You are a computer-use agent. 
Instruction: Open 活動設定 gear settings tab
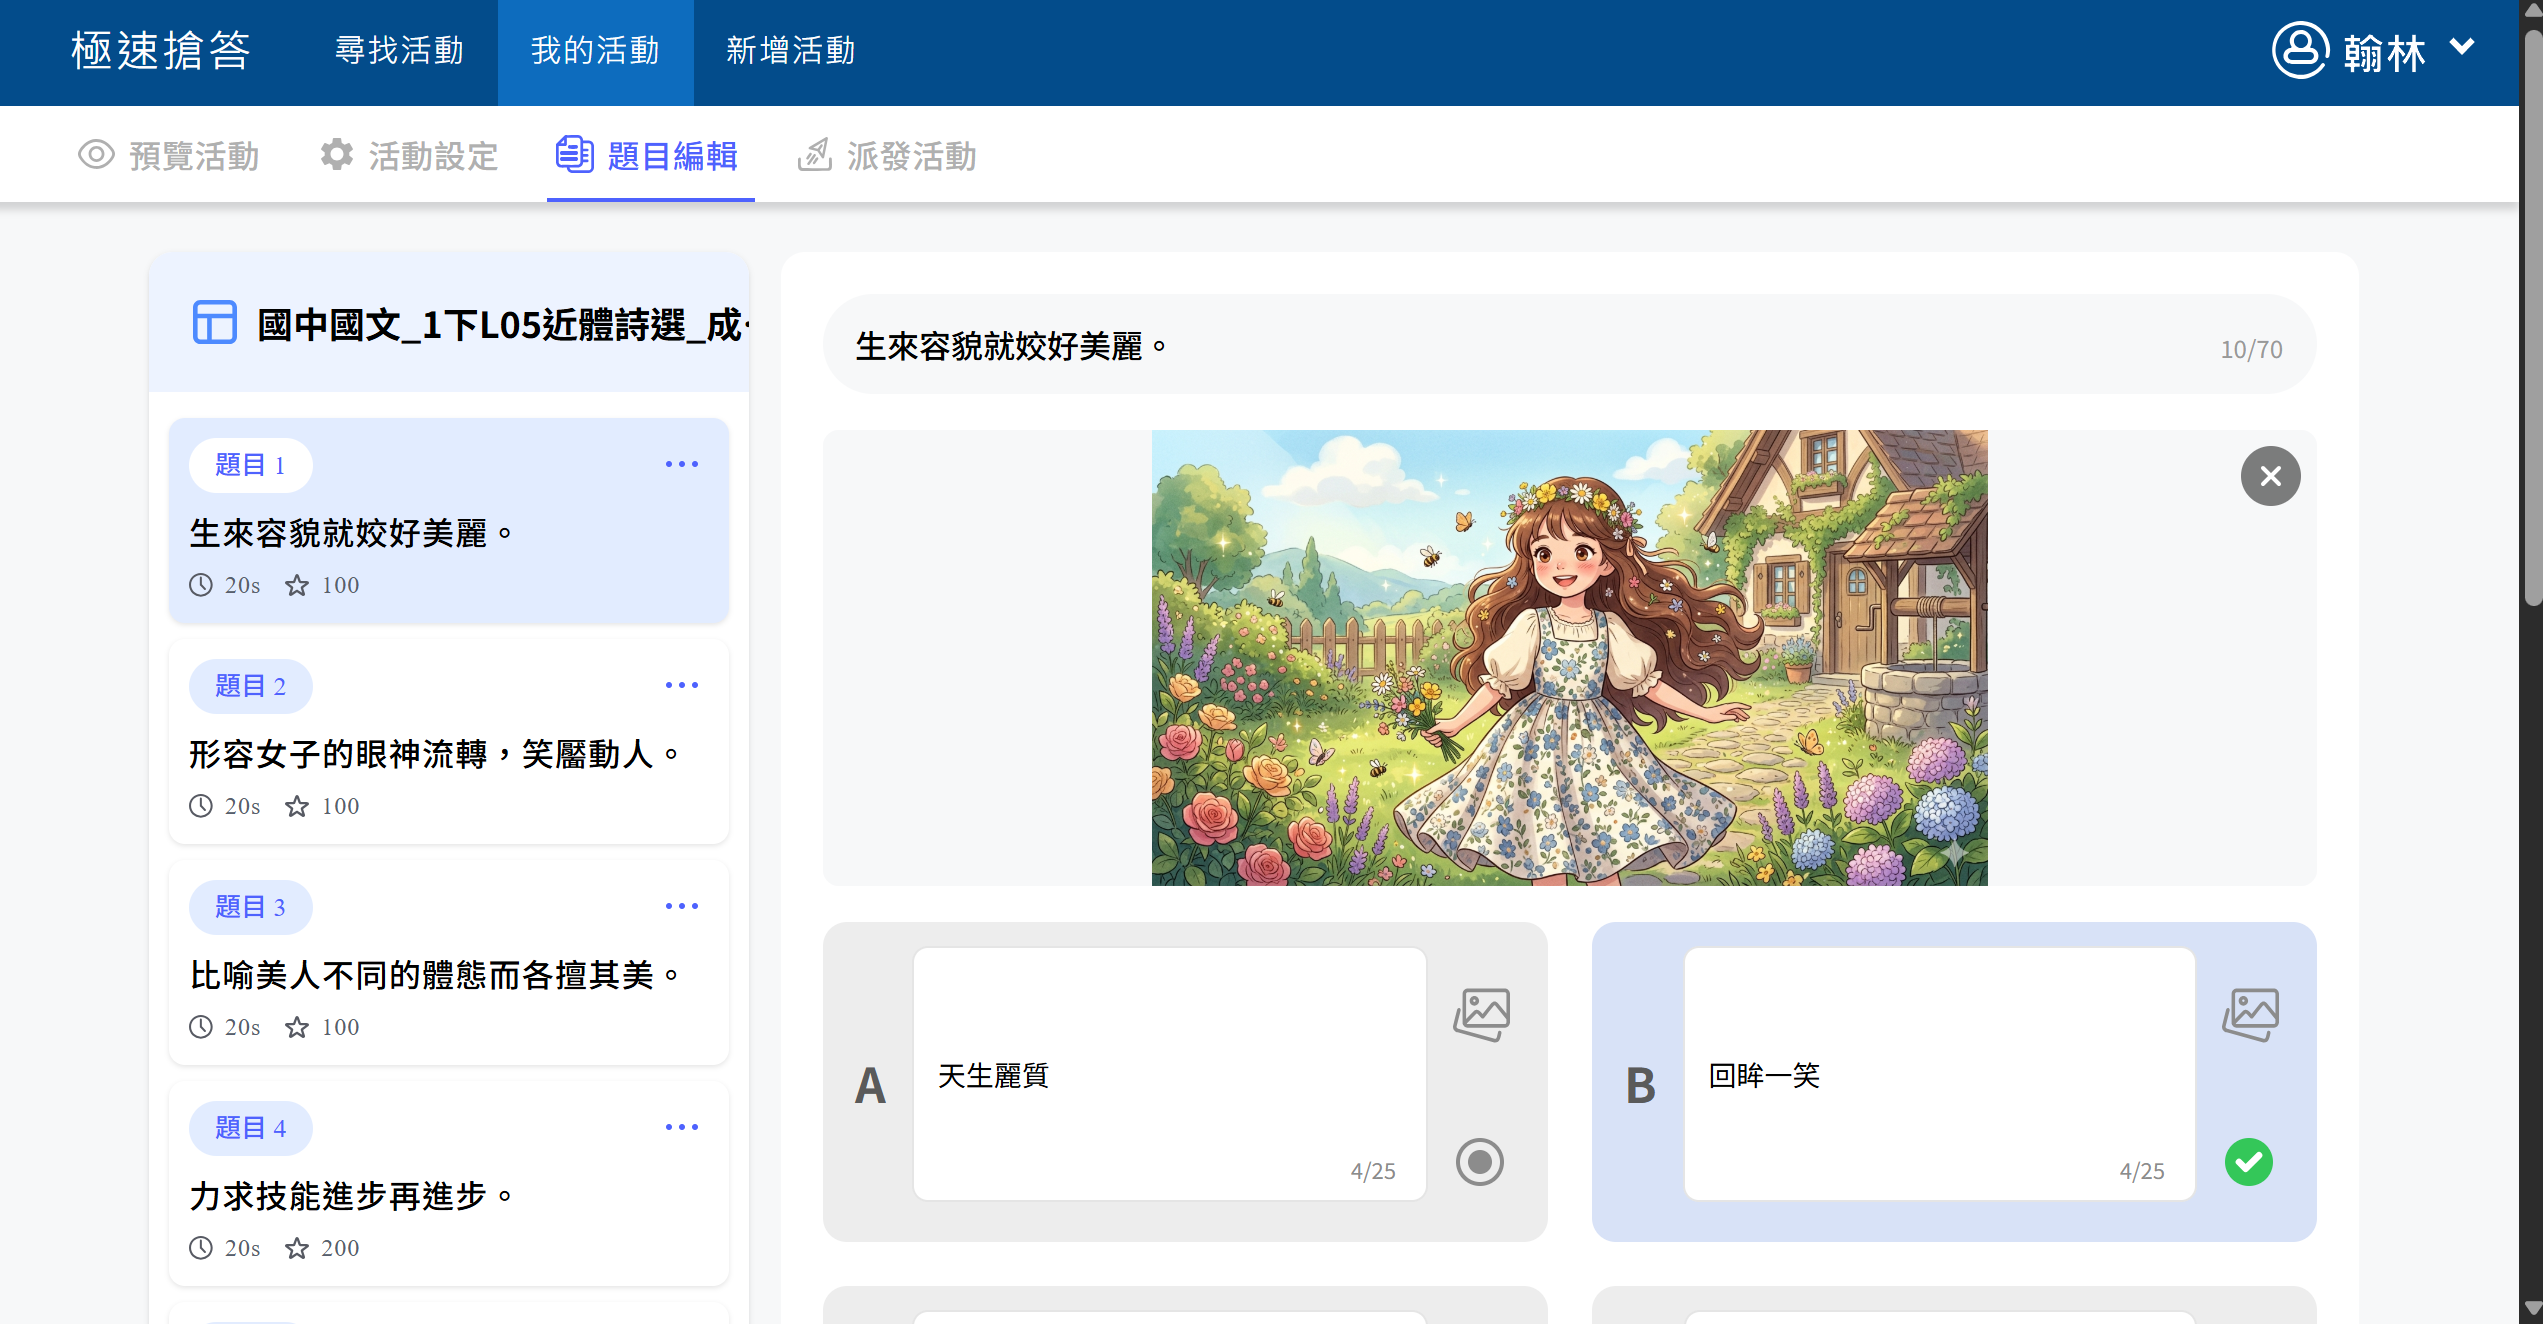tap(409, 156)
